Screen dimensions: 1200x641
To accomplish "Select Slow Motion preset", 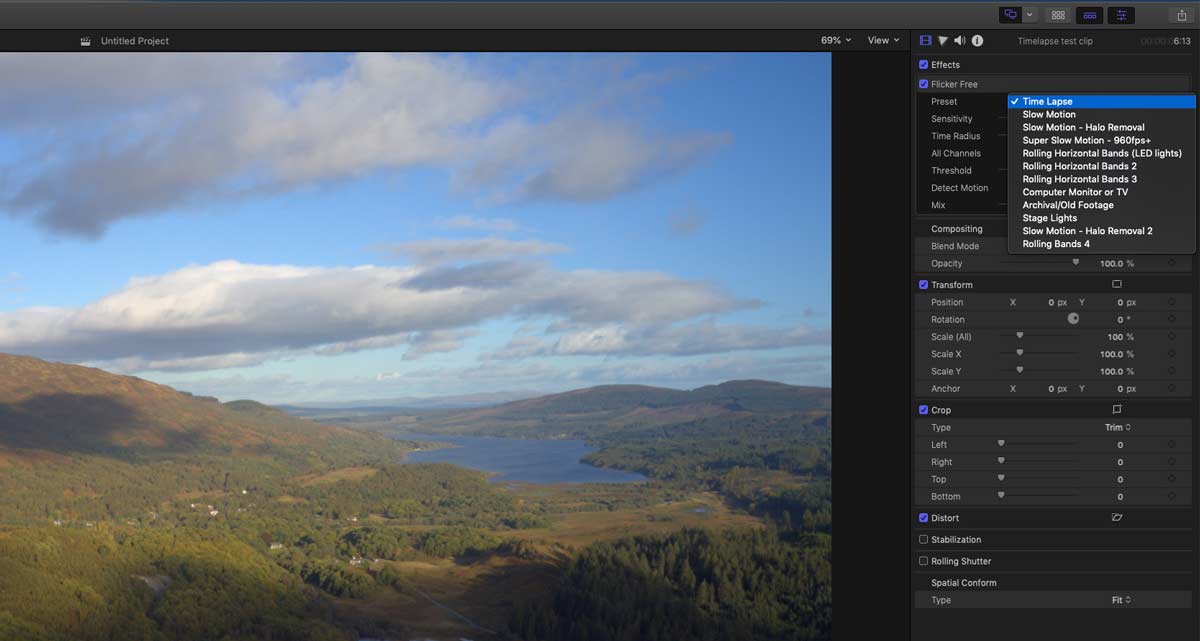I will (x=1102, y=115).
